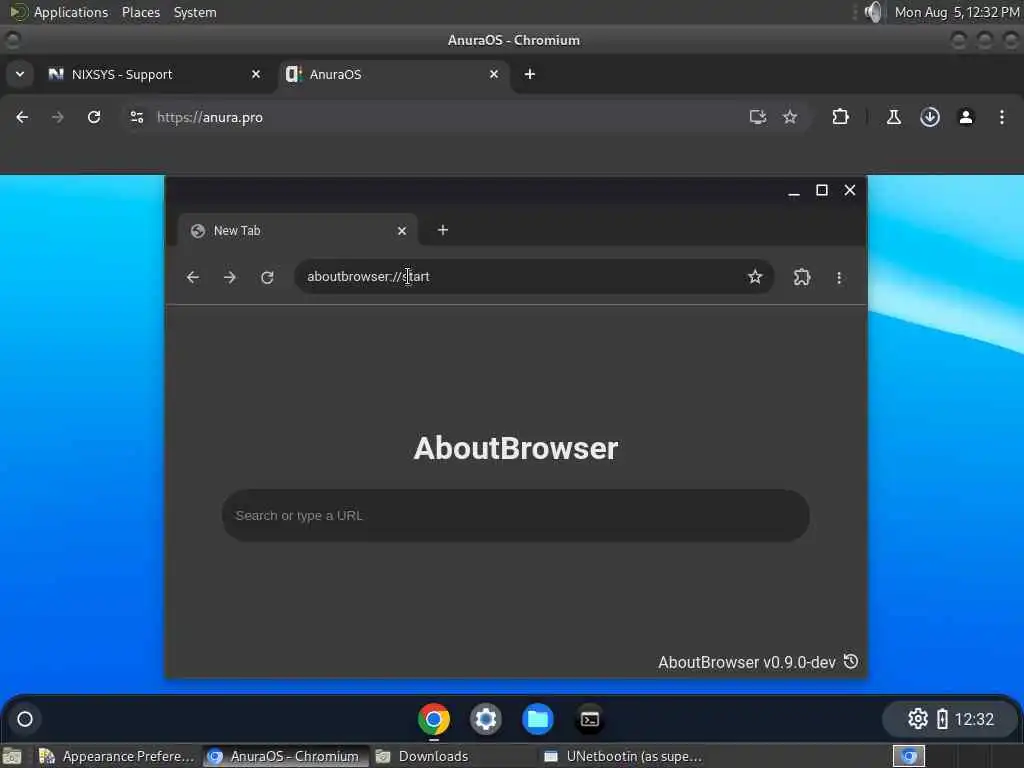View site information icon beside anura.pro URL

point(137,118)
